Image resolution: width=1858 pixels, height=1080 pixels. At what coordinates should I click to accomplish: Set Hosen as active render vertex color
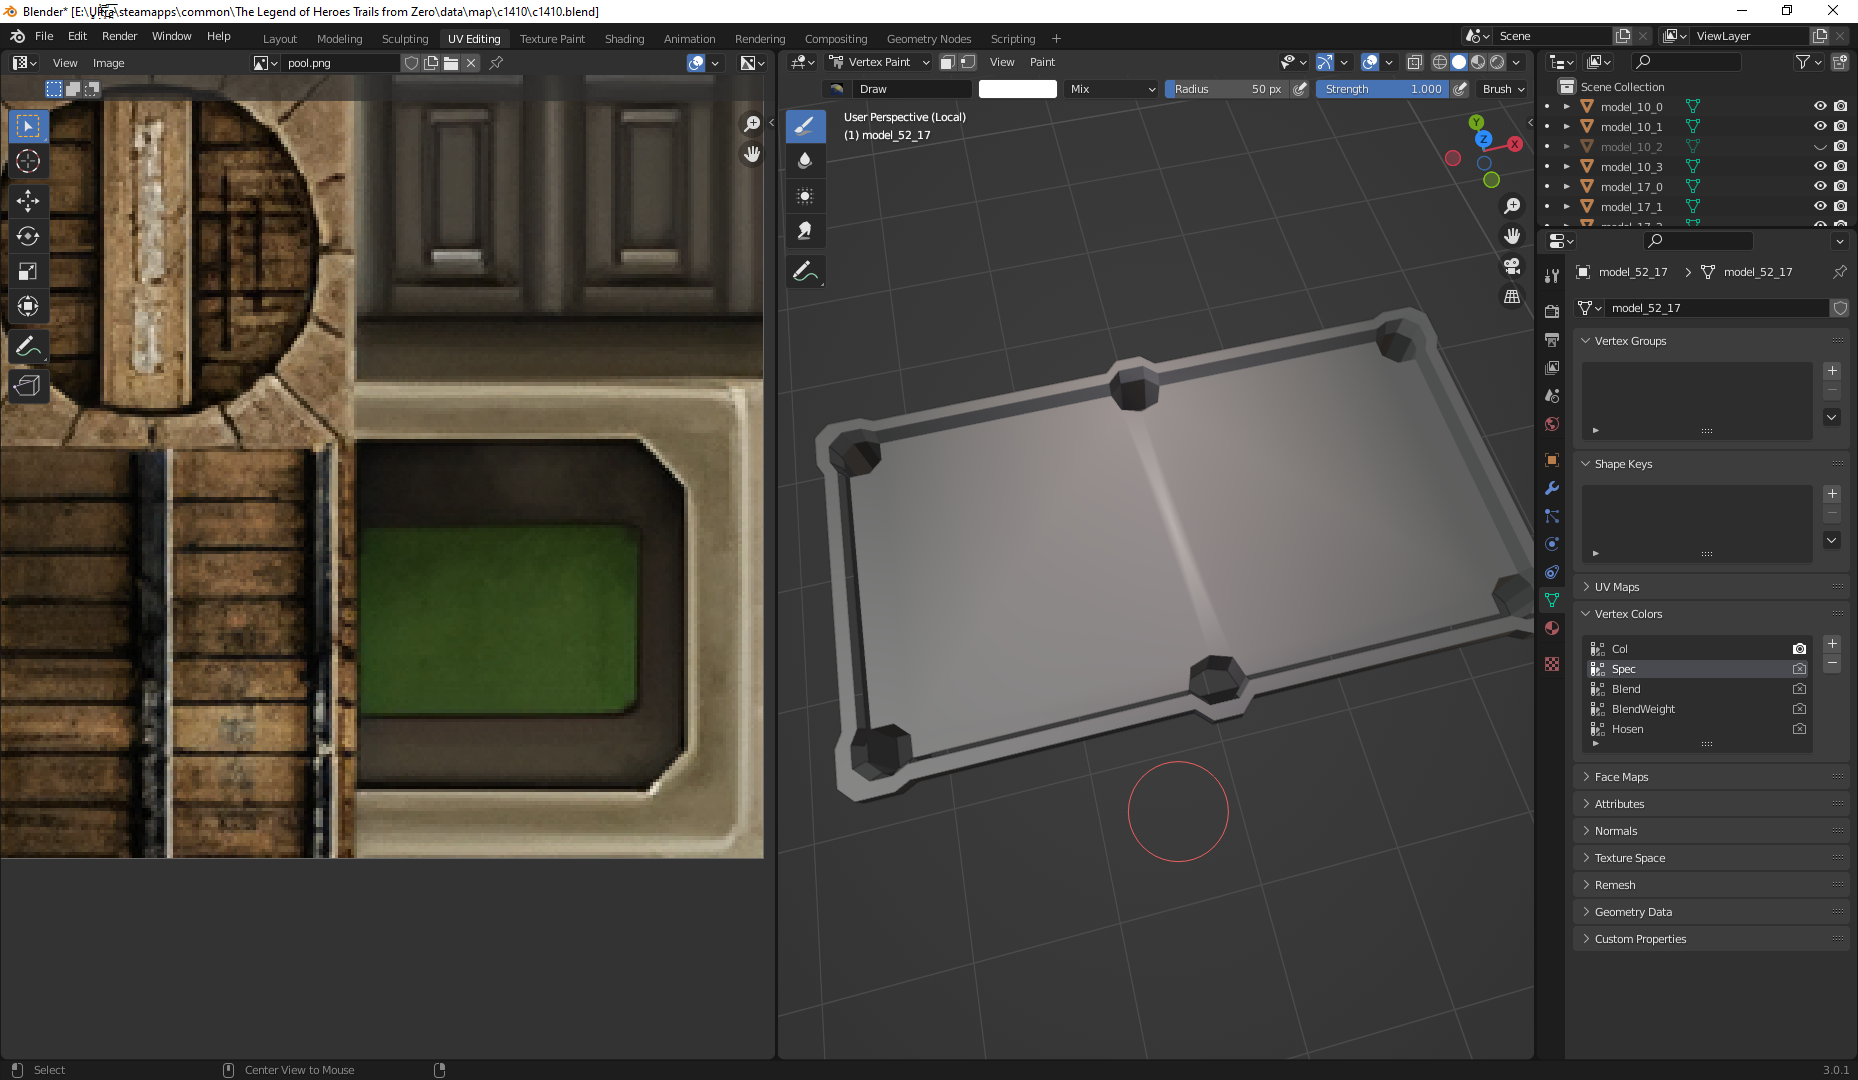tap(1799, 729)
